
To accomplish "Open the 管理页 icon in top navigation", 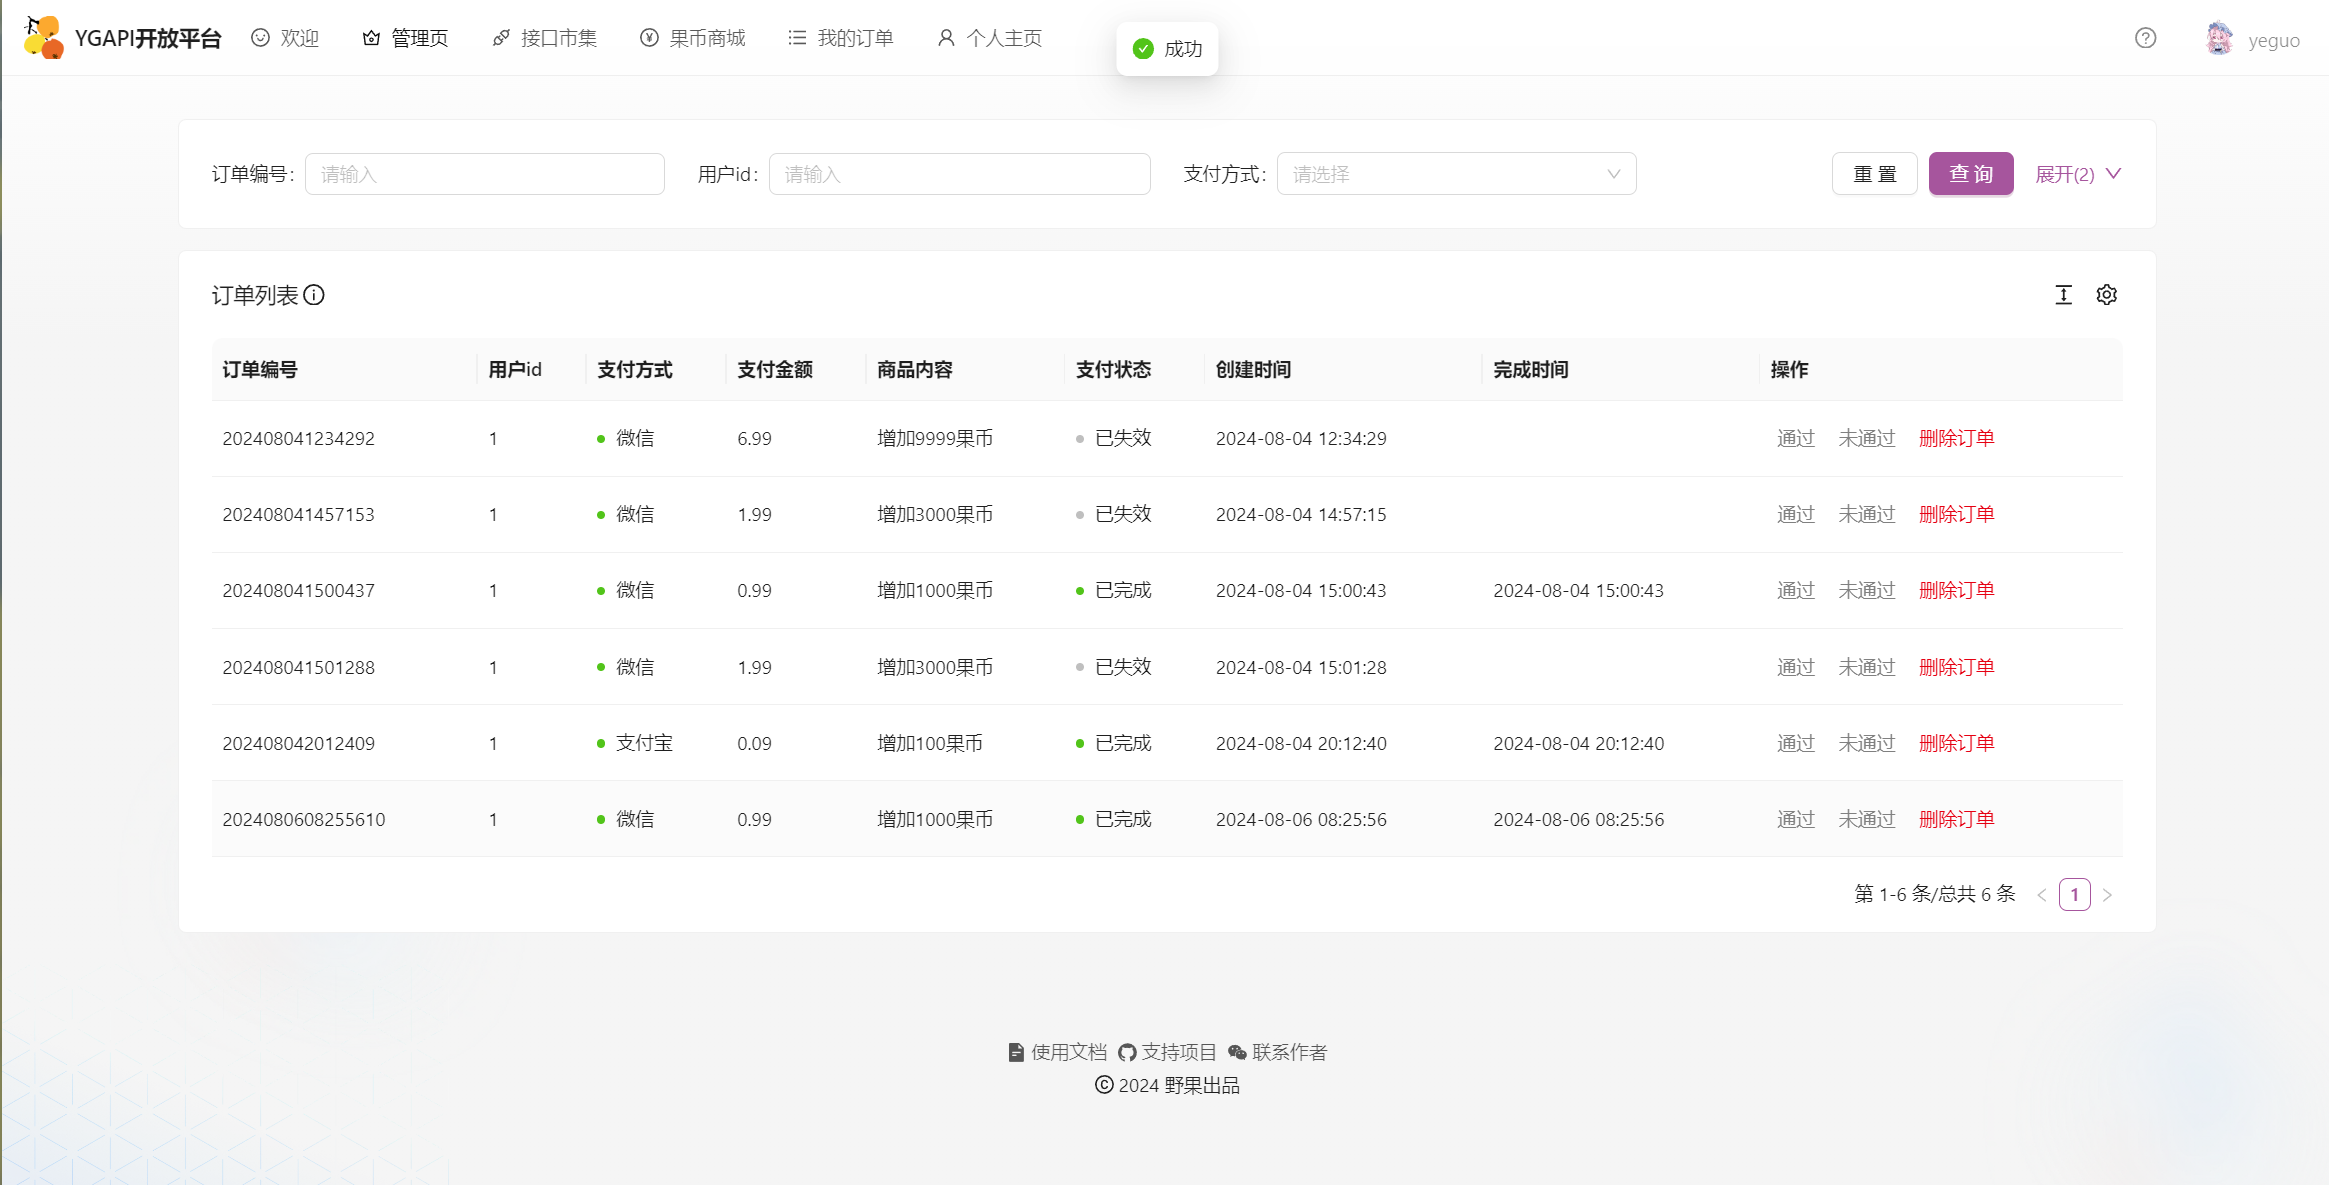I will click(x=371, y=37).
